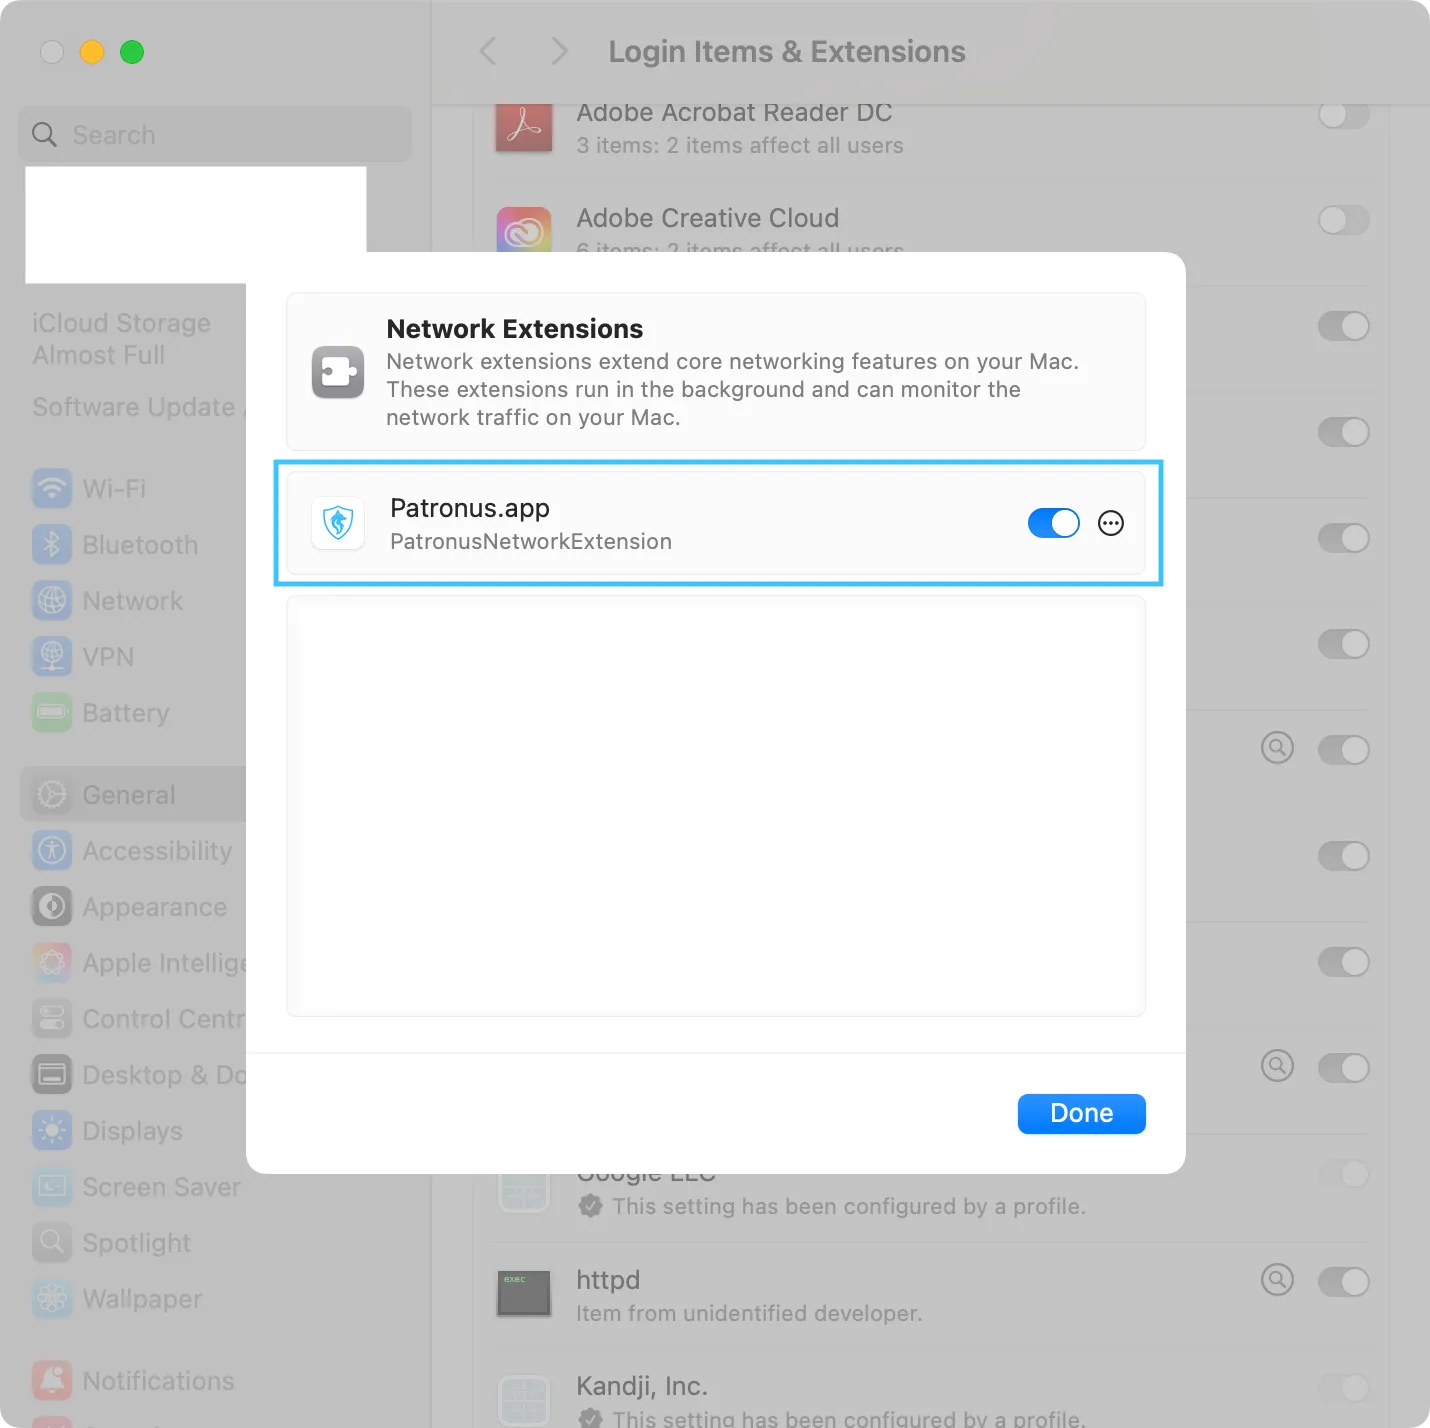Open the ellipsis options menu for Patronus.app

(x=1111, y=523)
